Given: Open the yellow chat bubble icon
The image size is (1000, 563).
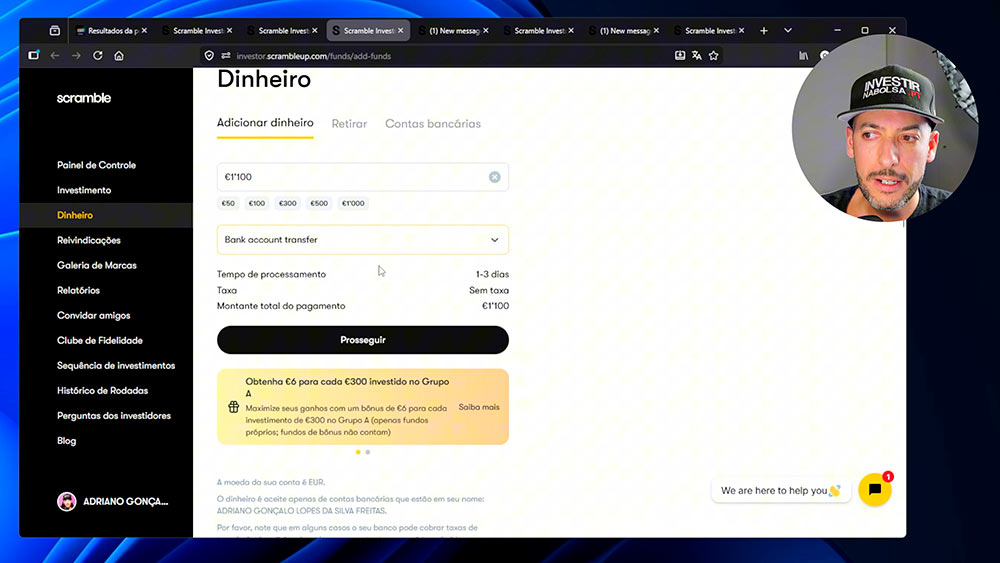Looking at the screenshot, I should pyautogui.click(x=875, y=490).
